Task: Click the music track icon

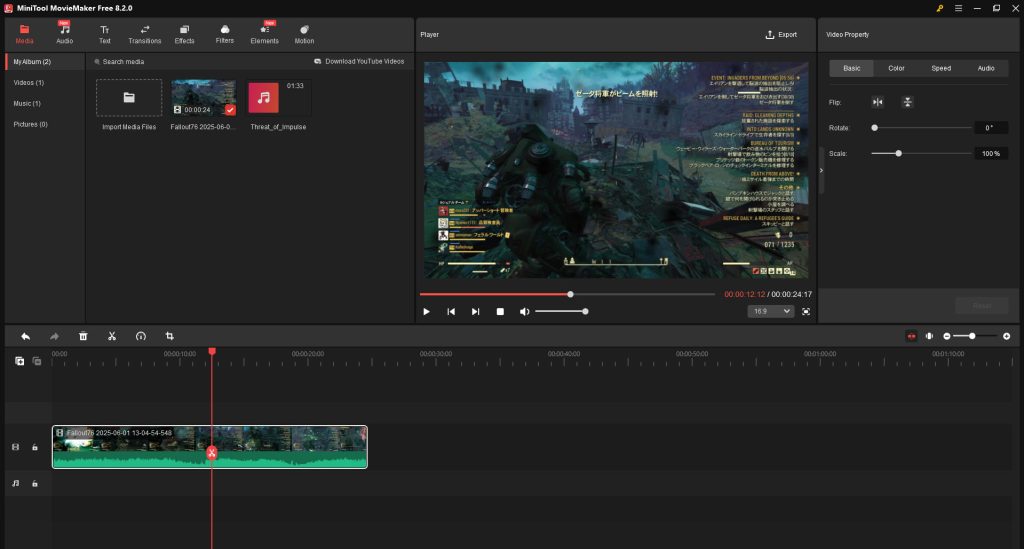Action: click(16, 484)
